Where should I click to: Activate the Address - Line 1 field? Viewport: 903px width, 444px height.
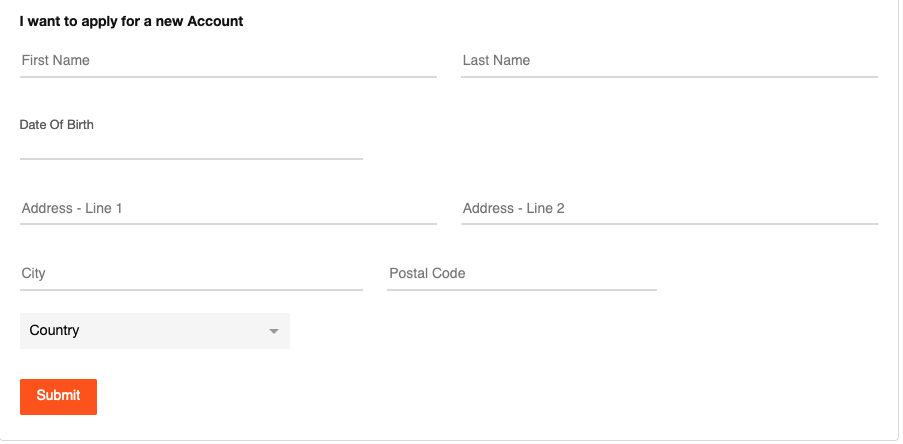point(228,209)
